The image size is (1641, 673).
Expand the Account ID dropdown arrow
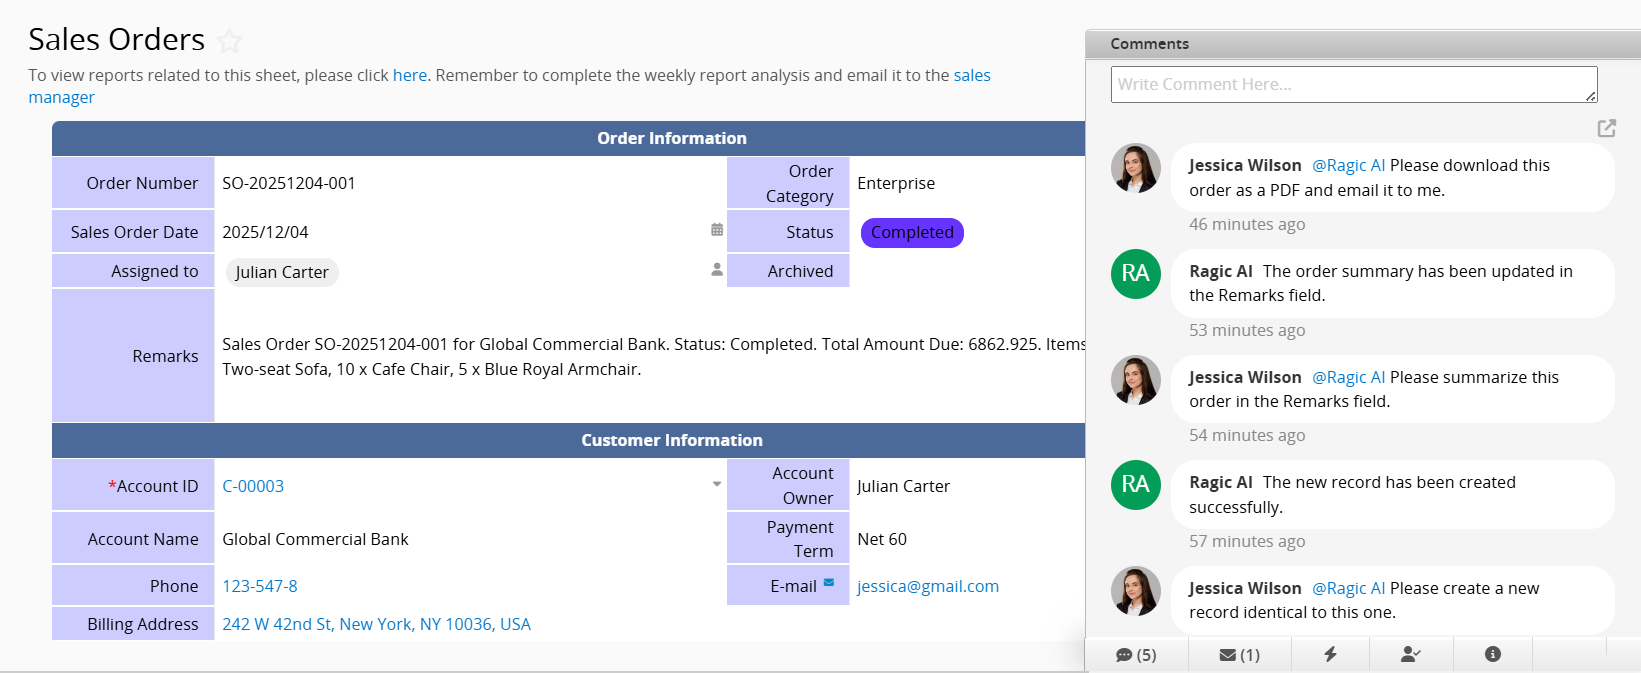(717, 485)
